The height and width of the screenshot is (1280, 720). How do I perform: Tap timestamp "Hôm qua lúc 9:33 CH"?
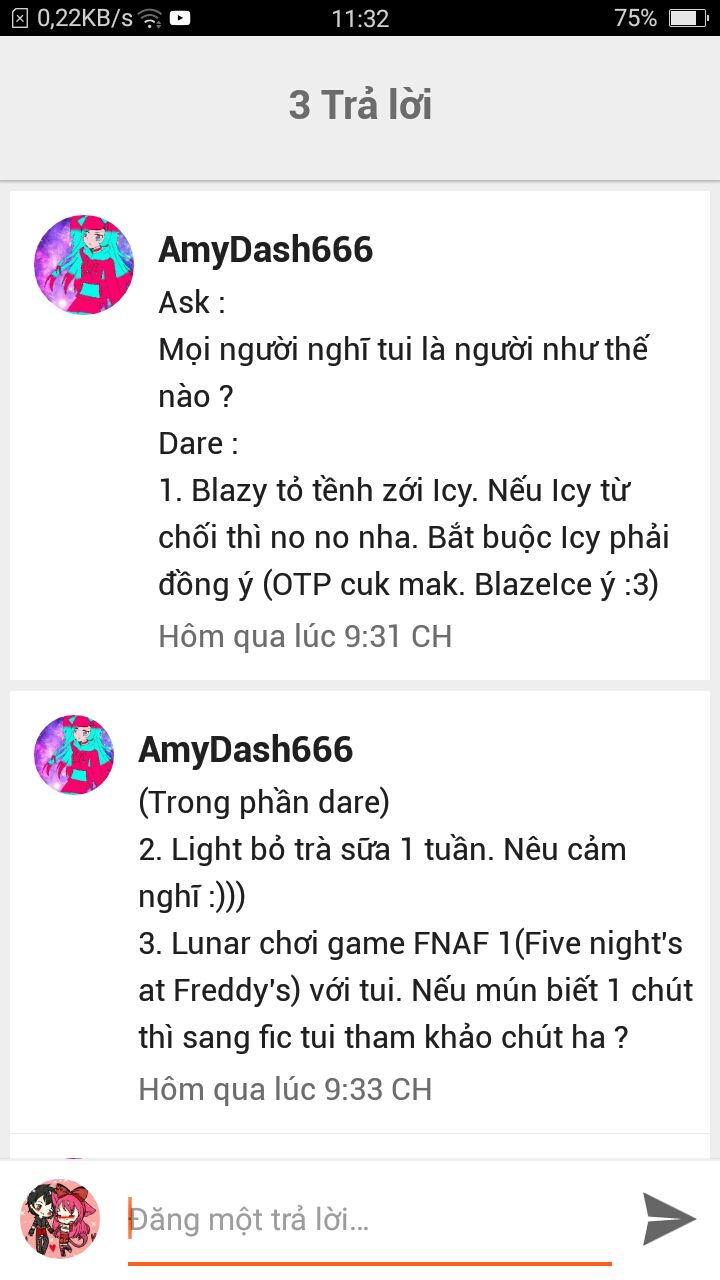click(285, 1089)
